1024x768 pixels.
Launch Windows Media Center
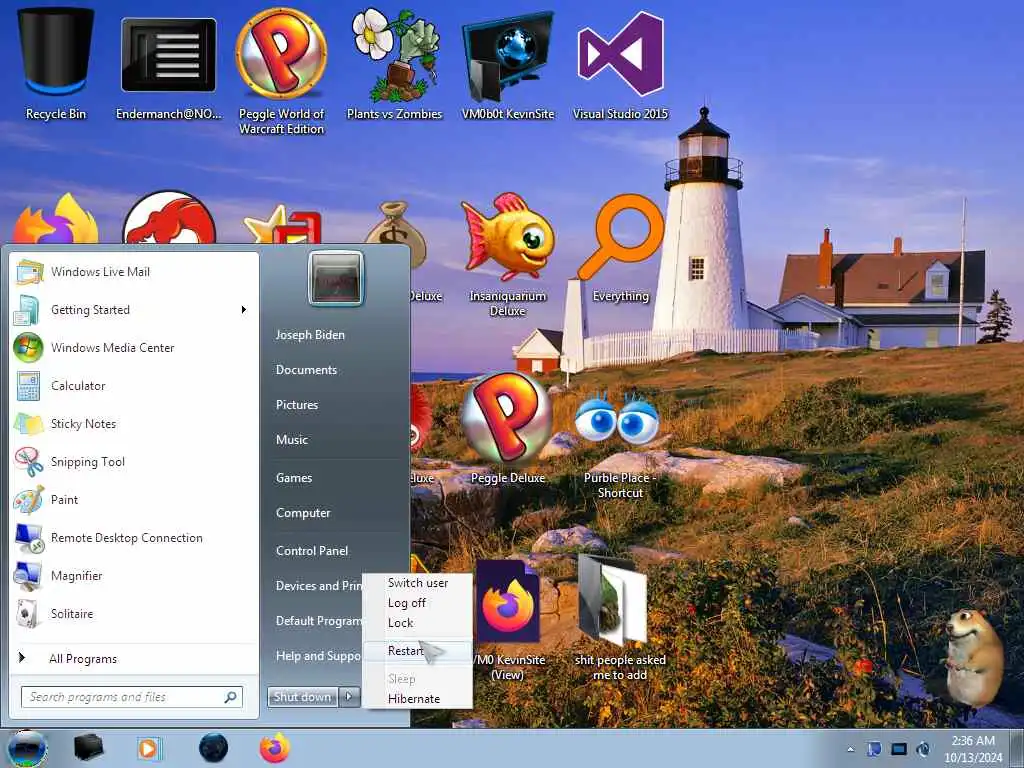point(134,347)
